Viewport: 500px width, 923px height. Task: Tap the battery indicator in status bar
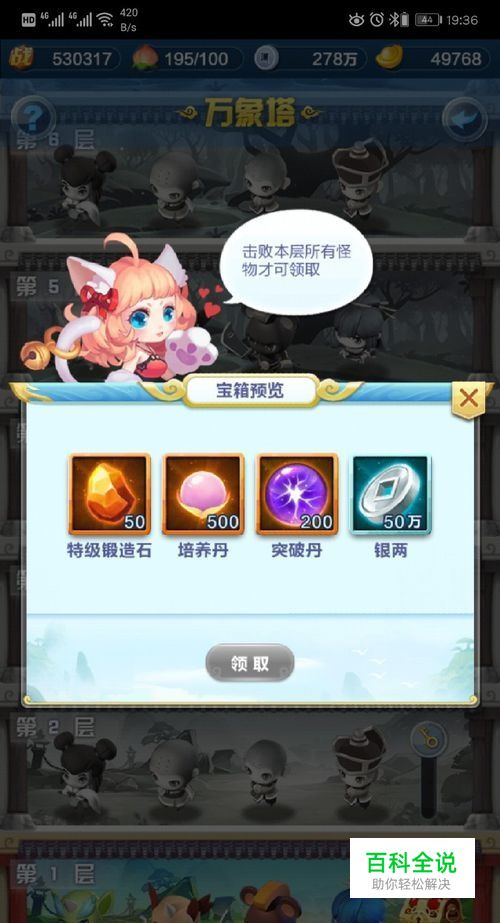(x=427, y=19)
